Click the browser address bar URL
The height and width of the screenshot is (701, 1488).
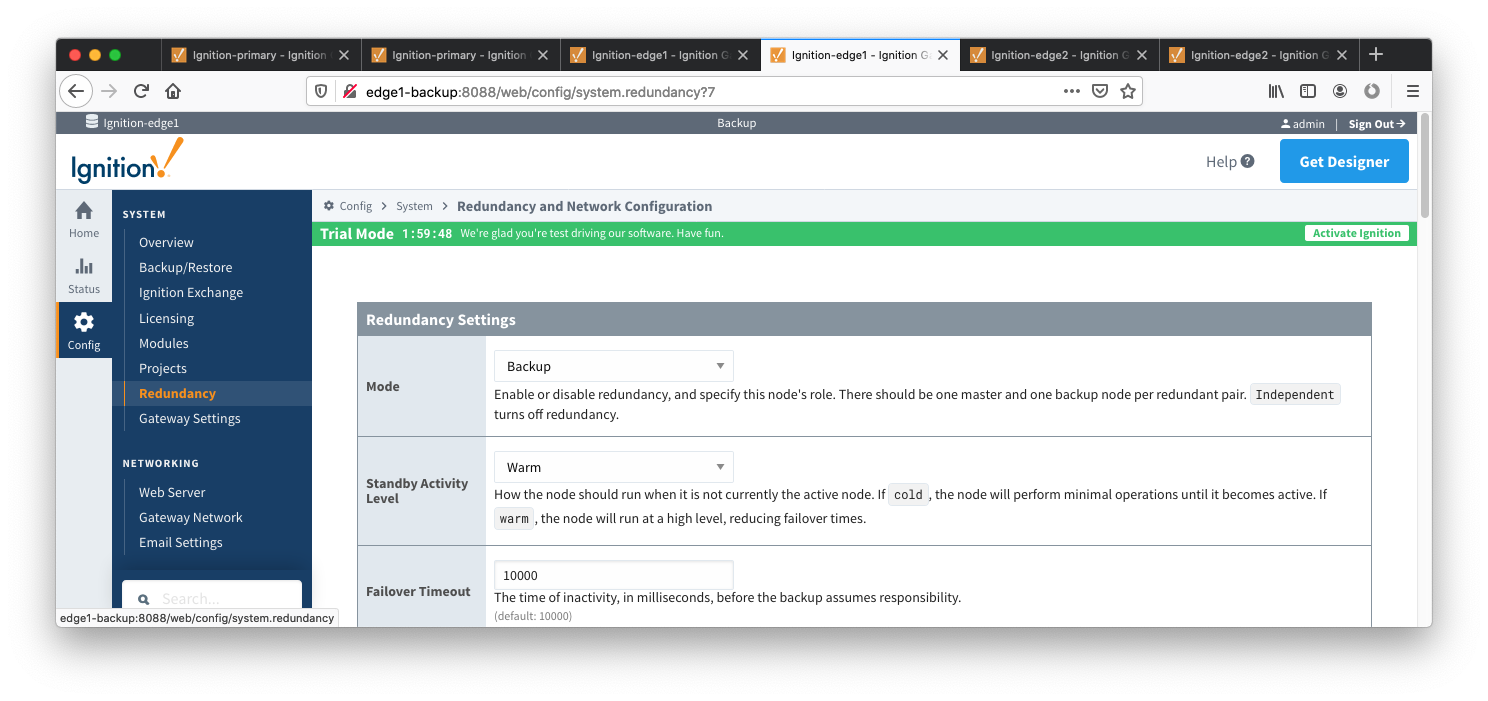point(540,91)
